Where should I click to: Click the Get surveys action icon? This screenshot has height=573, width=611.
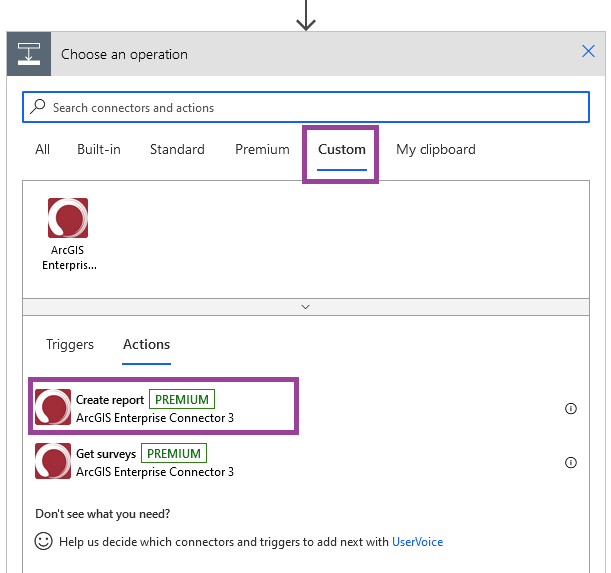point(53,461)
